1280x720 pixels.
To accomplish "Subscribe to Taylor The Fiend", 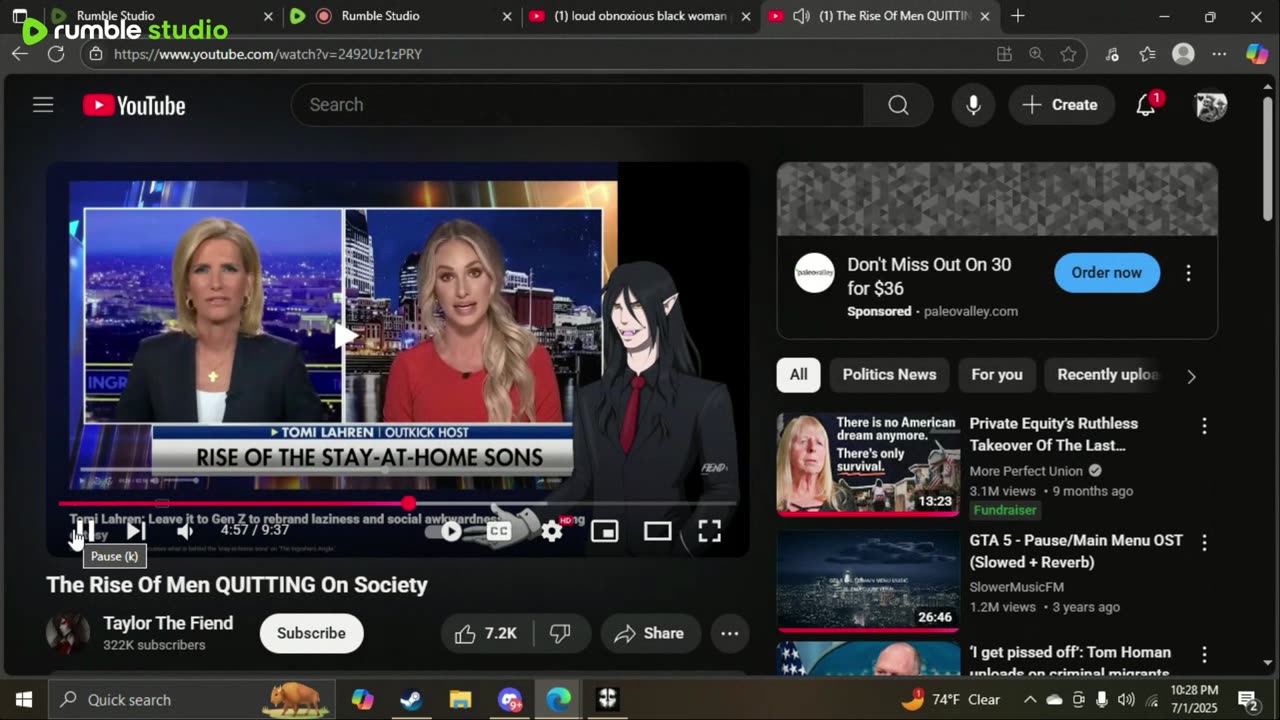I will pyautogui.click(x=311, y=633).
